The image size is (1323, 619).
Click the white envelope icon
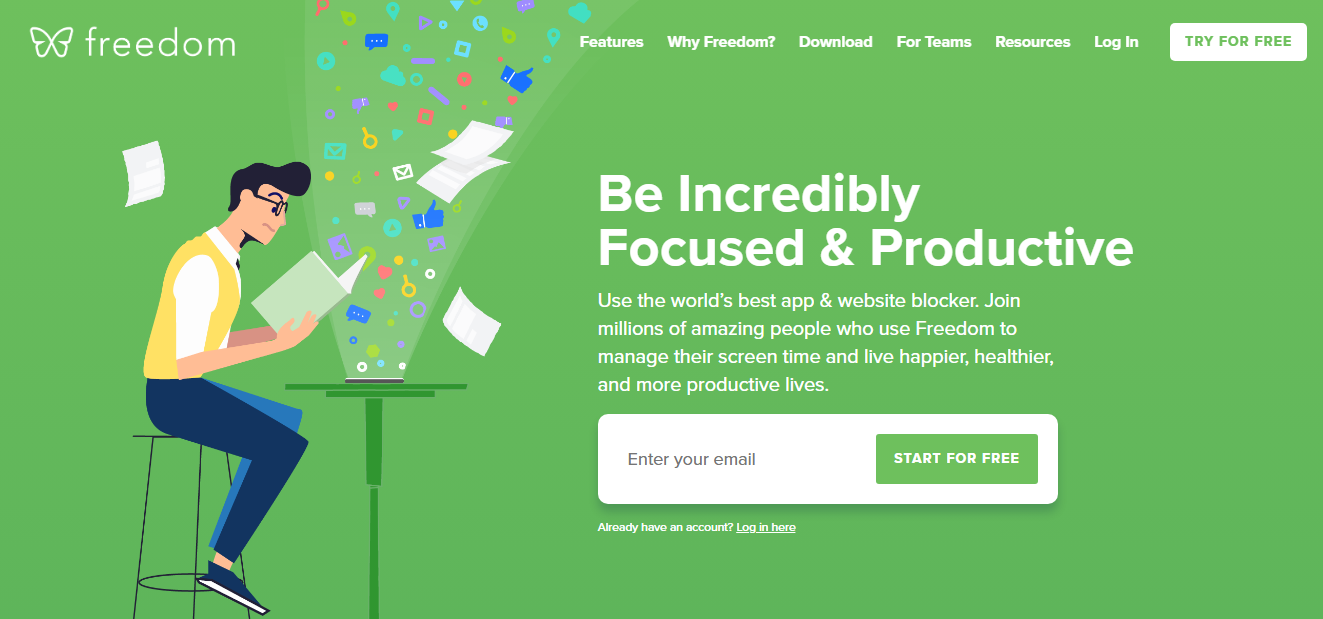coord(402,172)
